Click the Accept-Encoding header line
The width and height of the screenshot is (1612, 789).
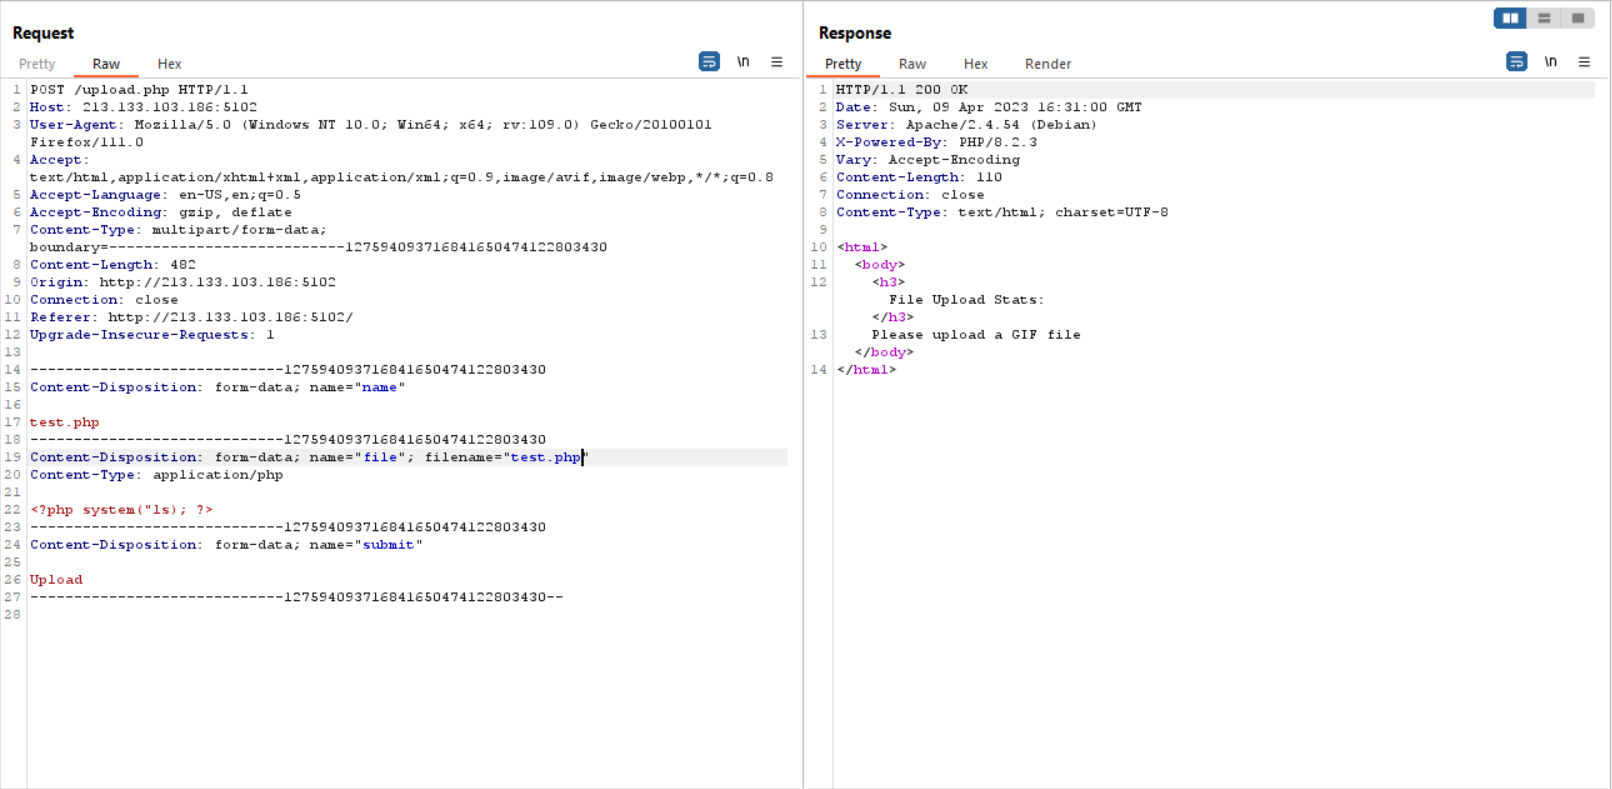[161, 212]
